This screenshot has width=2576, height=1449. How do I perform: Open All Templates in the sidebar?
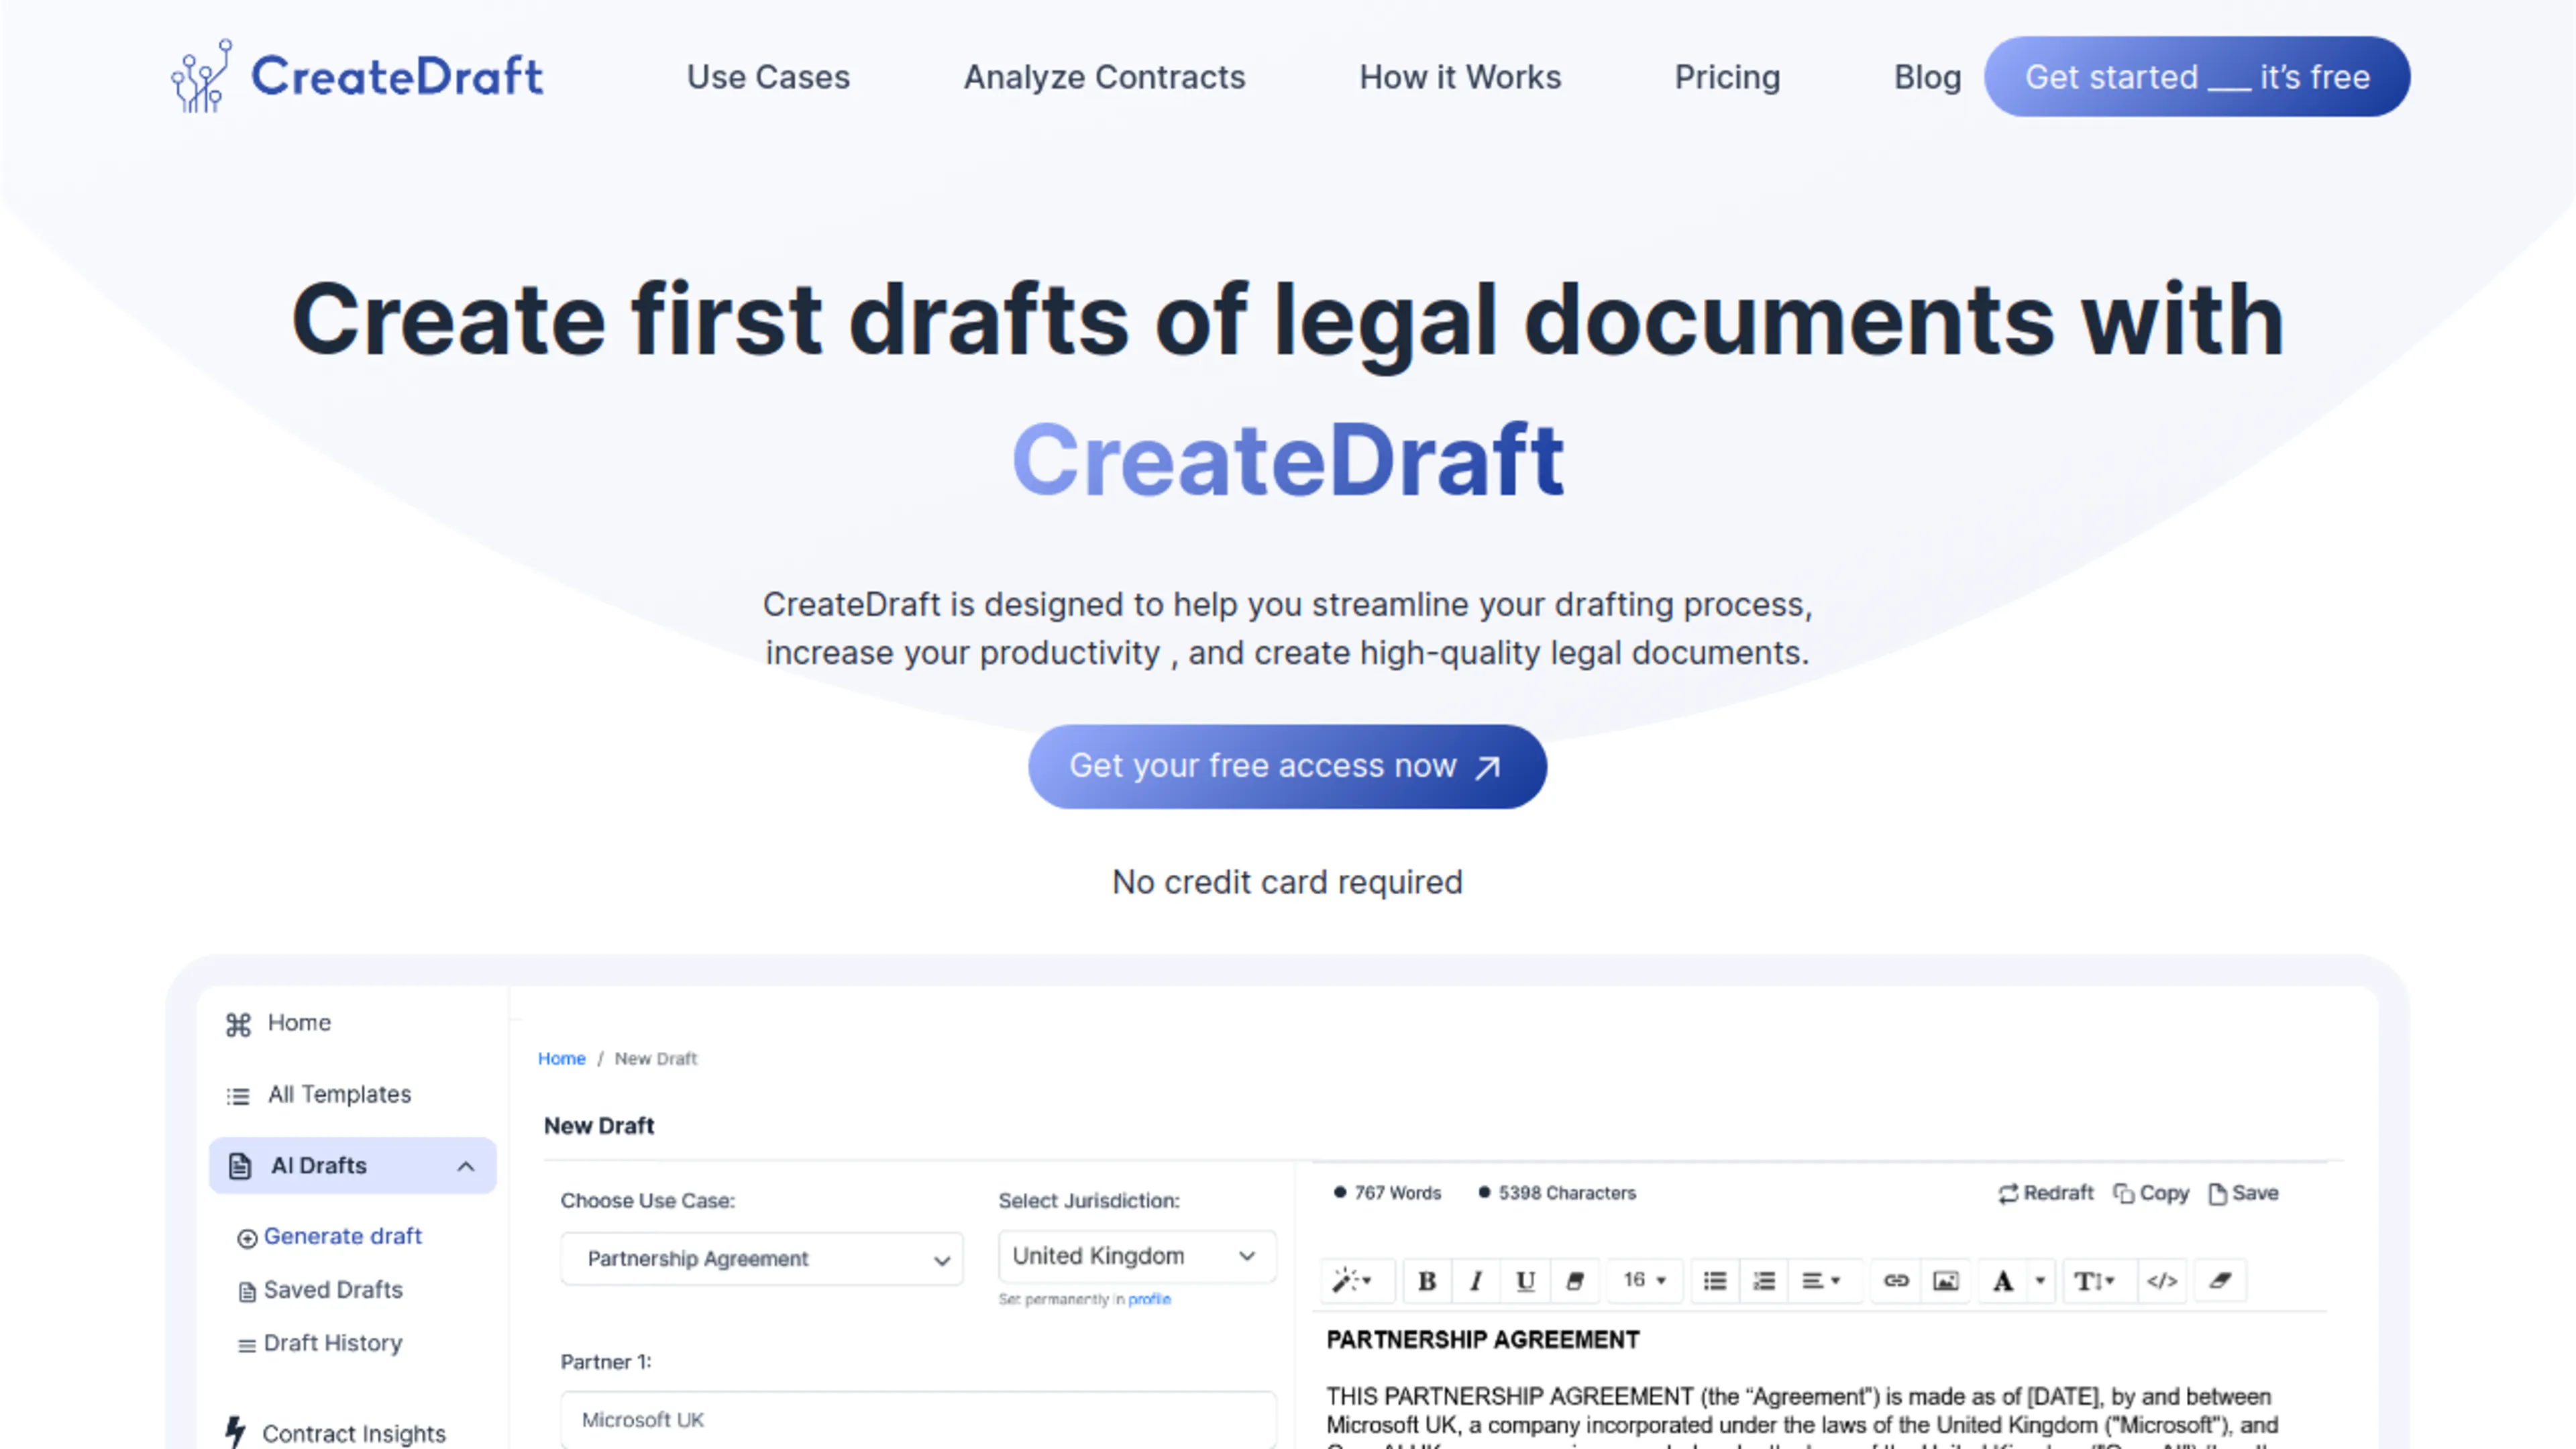339,1094
